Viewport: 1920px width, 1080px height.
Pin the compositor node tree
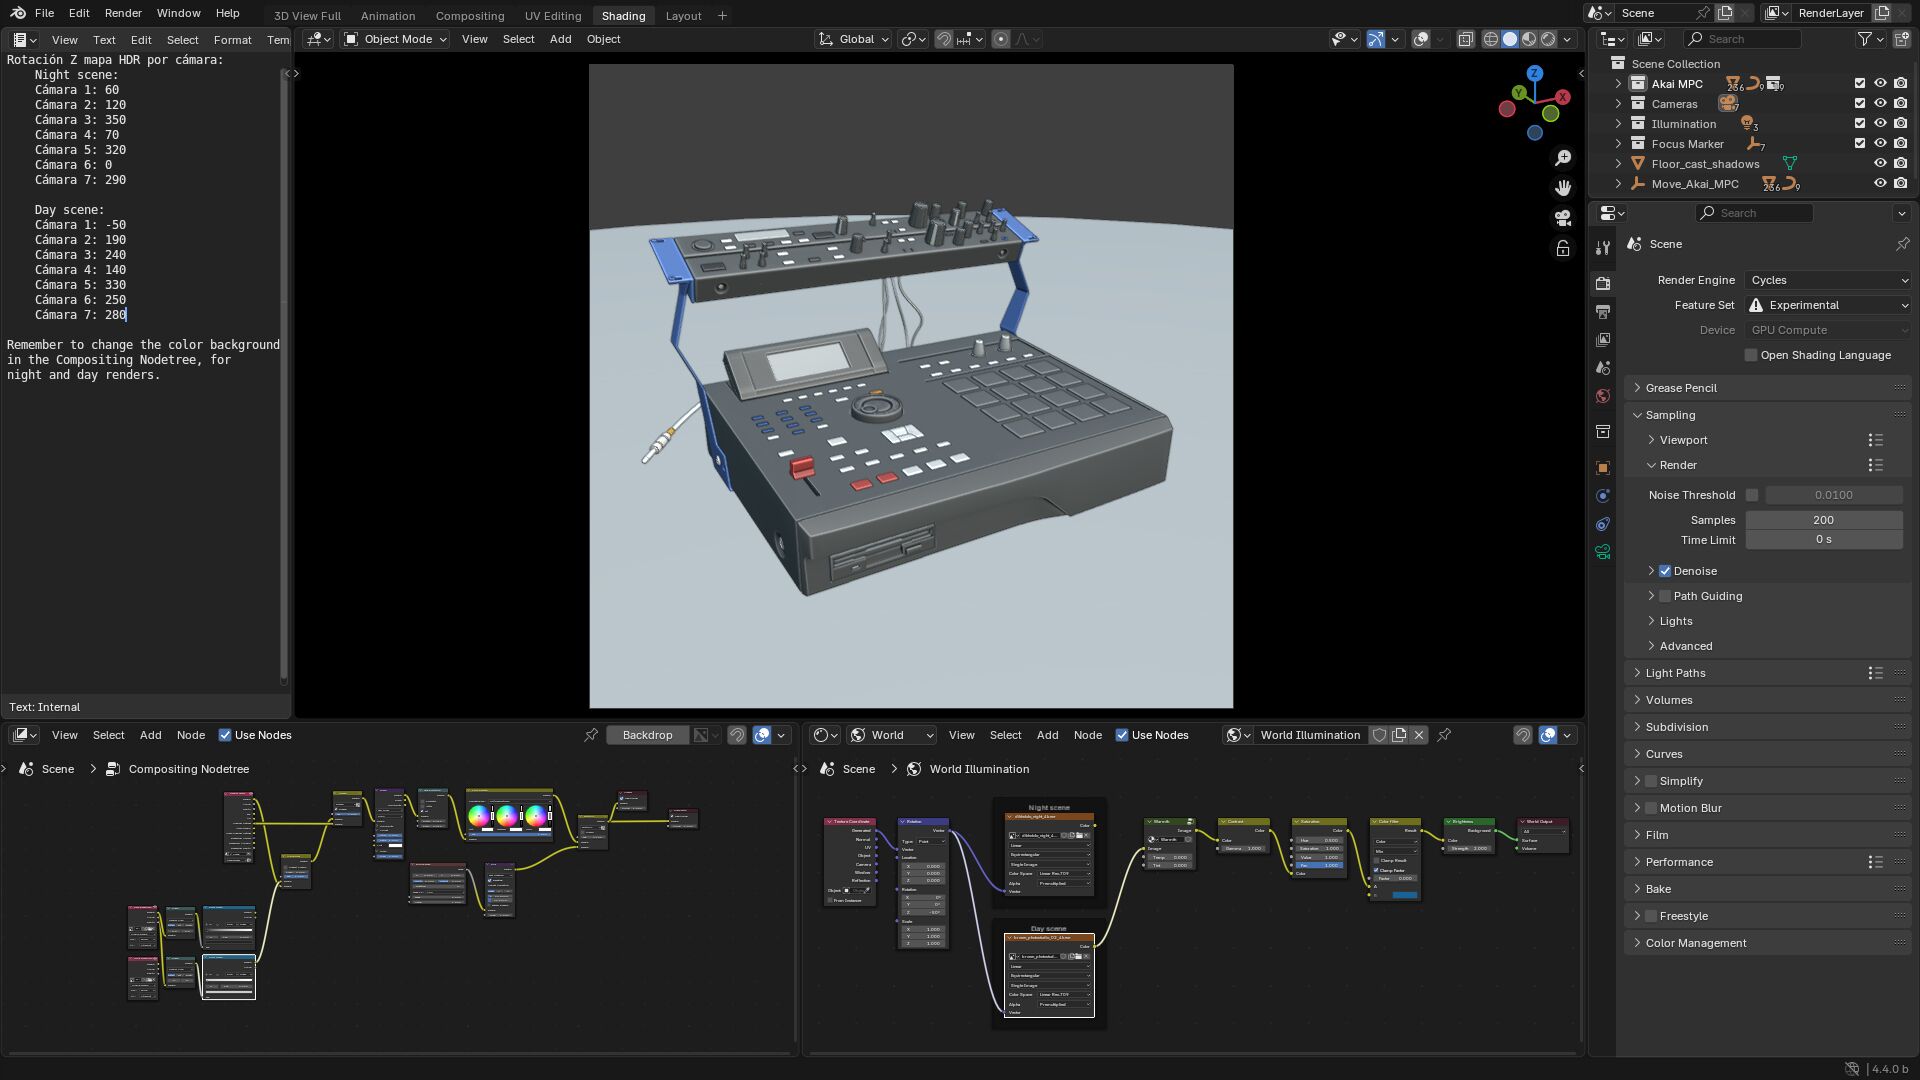591,735
